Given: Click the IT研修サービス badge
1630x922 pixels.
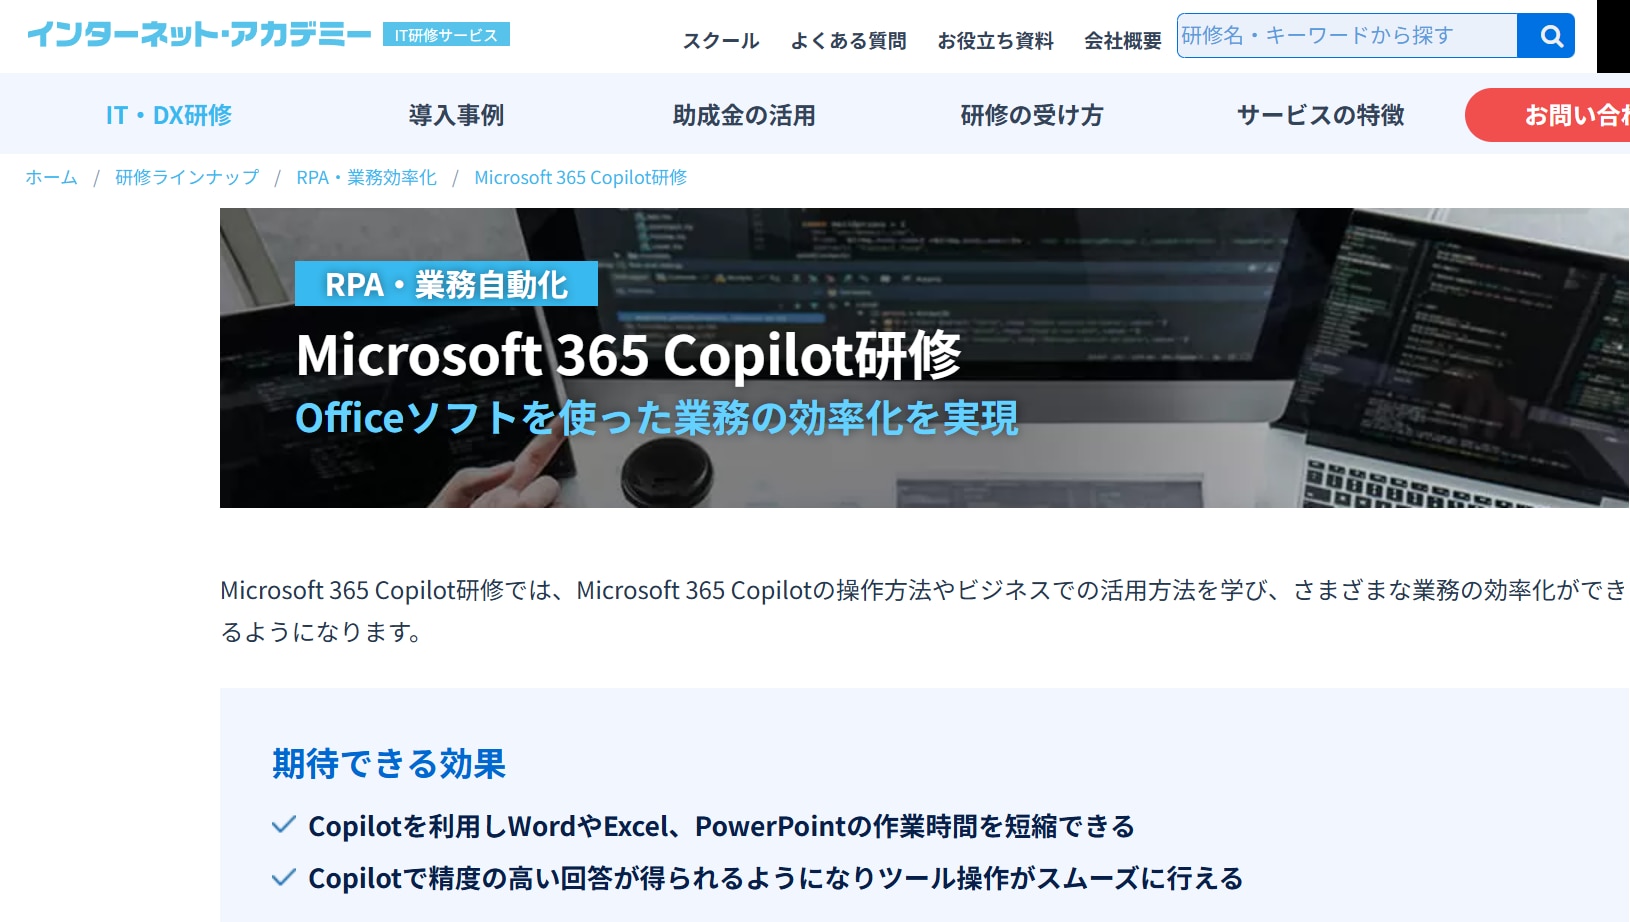Looking at the screenshot, I should tap(446, 35).
